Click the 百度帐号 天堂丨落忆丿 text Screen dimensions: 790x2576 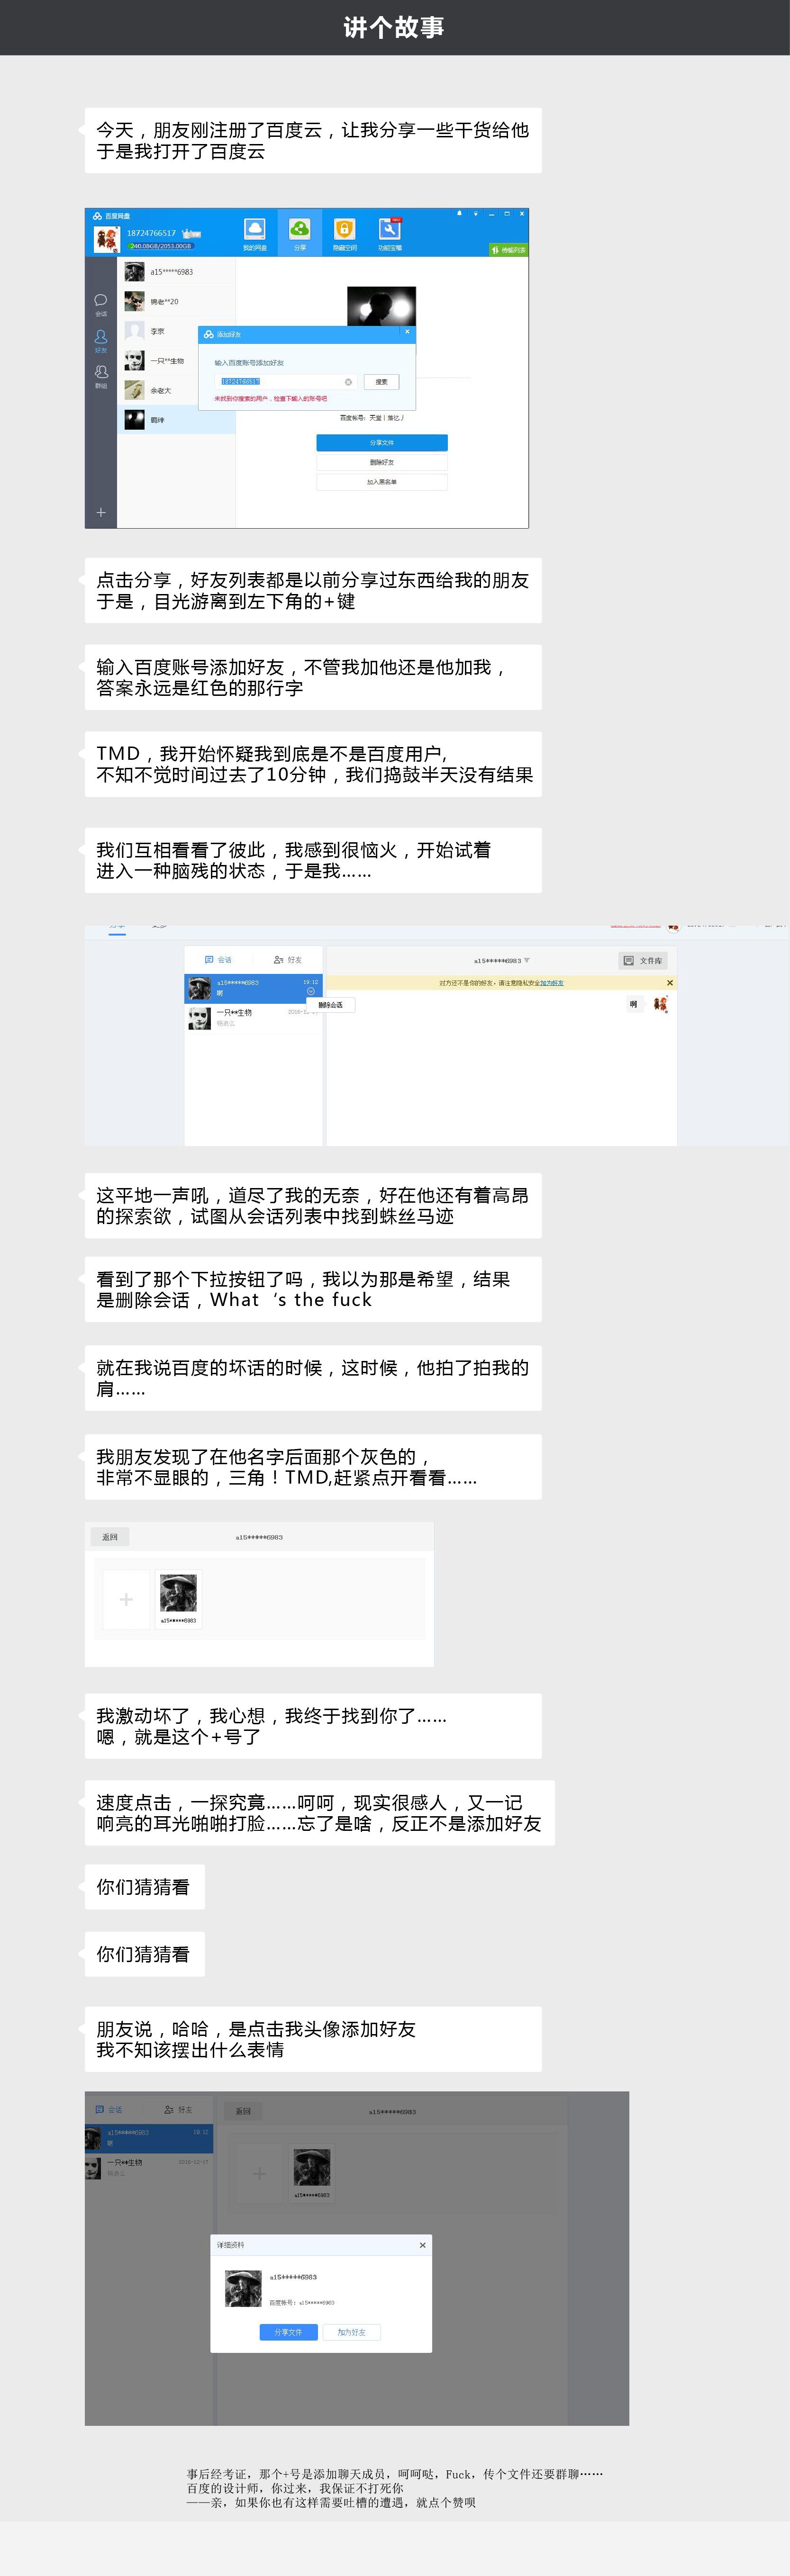372,418
